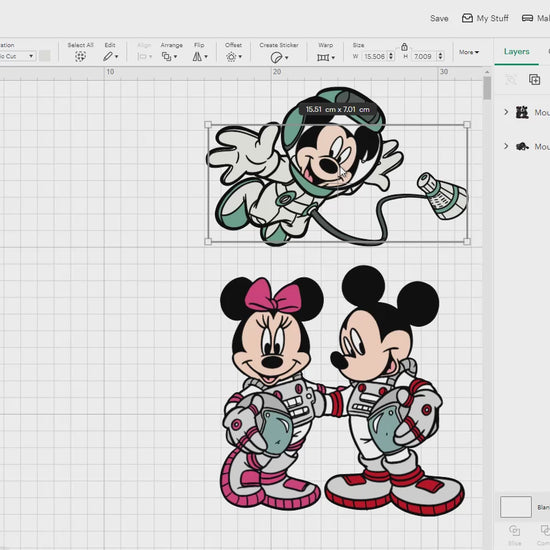Click the My Stuff mail icon

467,18
